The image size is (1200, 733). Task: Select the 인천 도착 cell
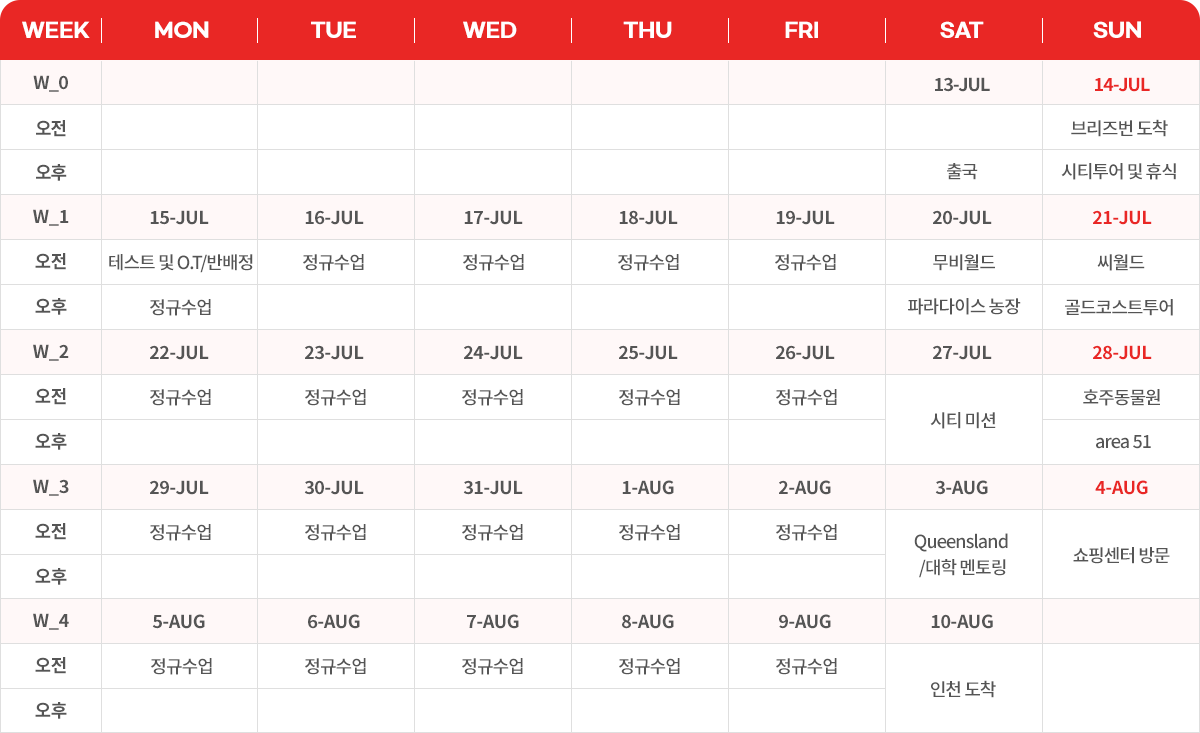(x=962, y=689)
